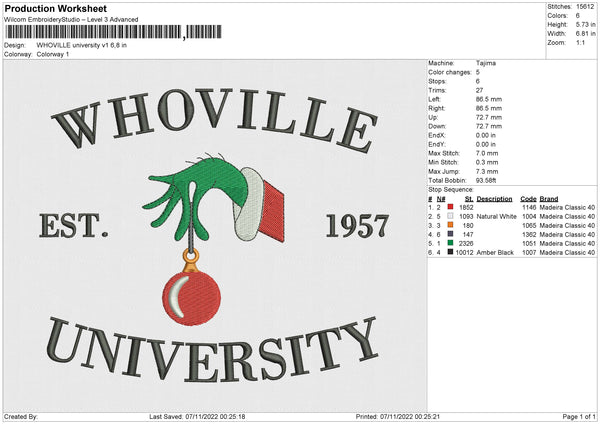Click the 'Natural White' description
The image size is (600, 424).
tap(497, 217)
